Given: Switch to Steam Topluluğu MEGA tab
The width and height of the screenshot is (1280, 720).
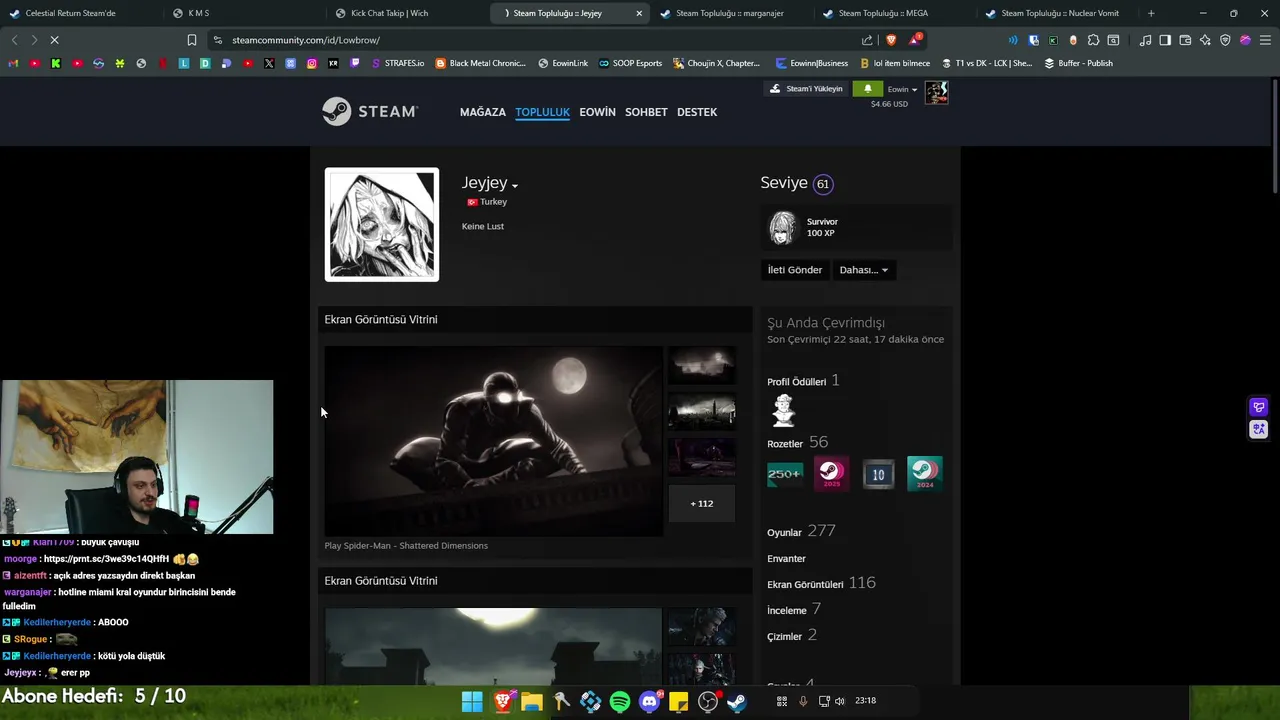Looking at the screenshot, I should [895, 13].
